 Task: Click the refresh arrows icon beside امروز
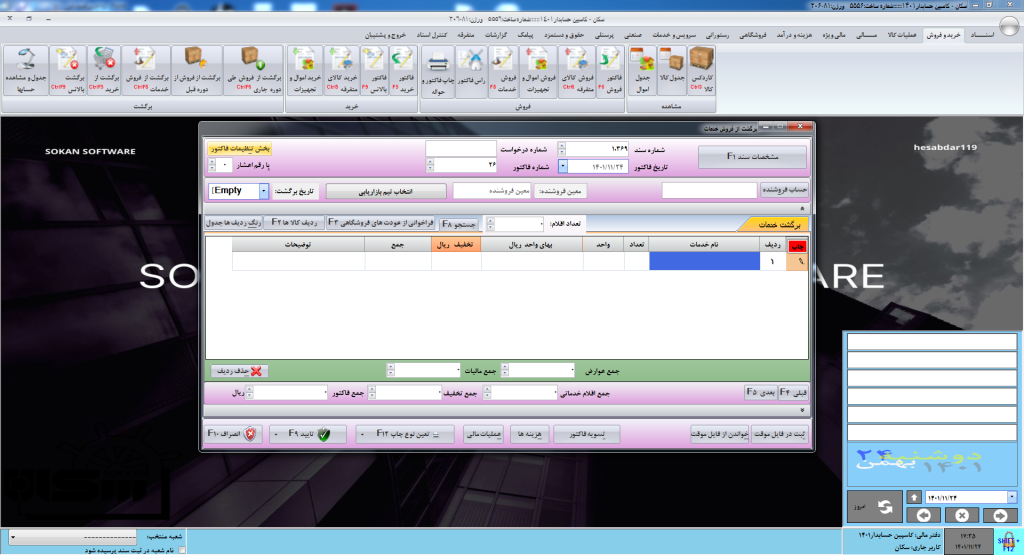tap(885, 507)
